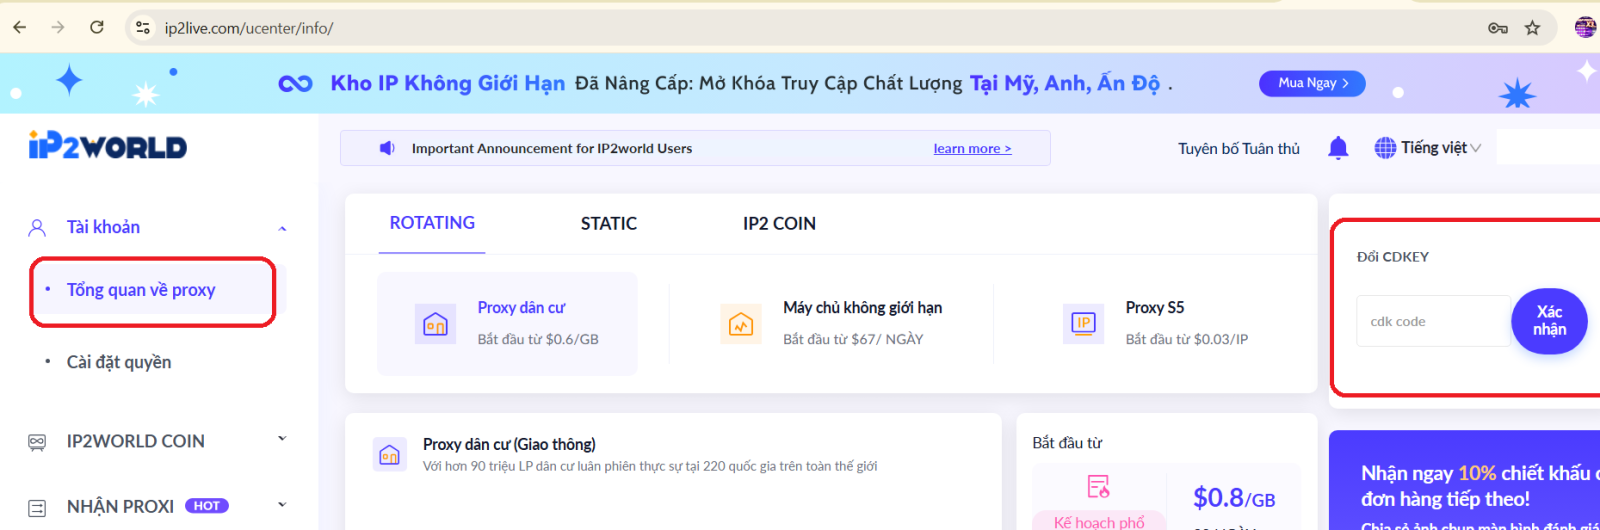Open the learn more announcement link
Image resolution: width=1600 pixels, height=530 pixels.
[972, 148]
